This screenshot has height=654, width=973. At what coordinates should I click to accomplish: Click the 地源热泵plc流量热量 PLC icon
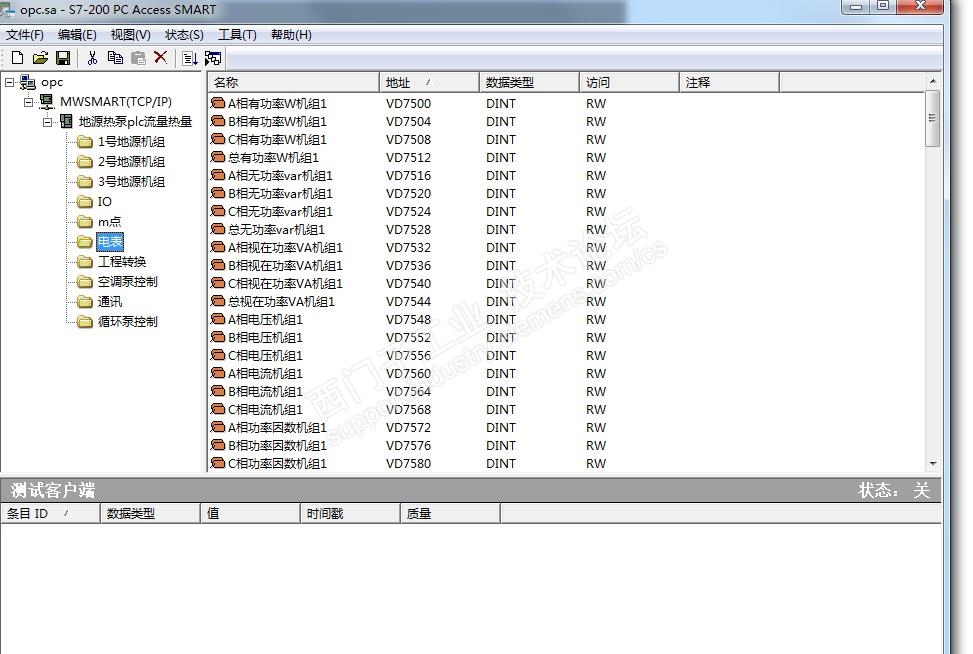(x=66, y=121)
